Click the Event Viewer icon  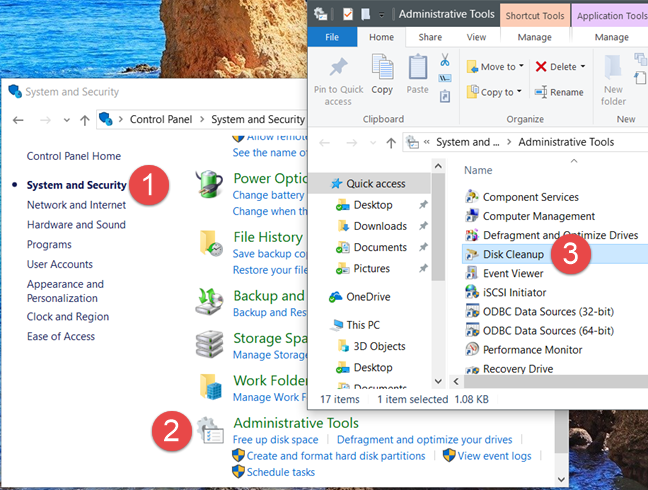(x=472, y=273)
